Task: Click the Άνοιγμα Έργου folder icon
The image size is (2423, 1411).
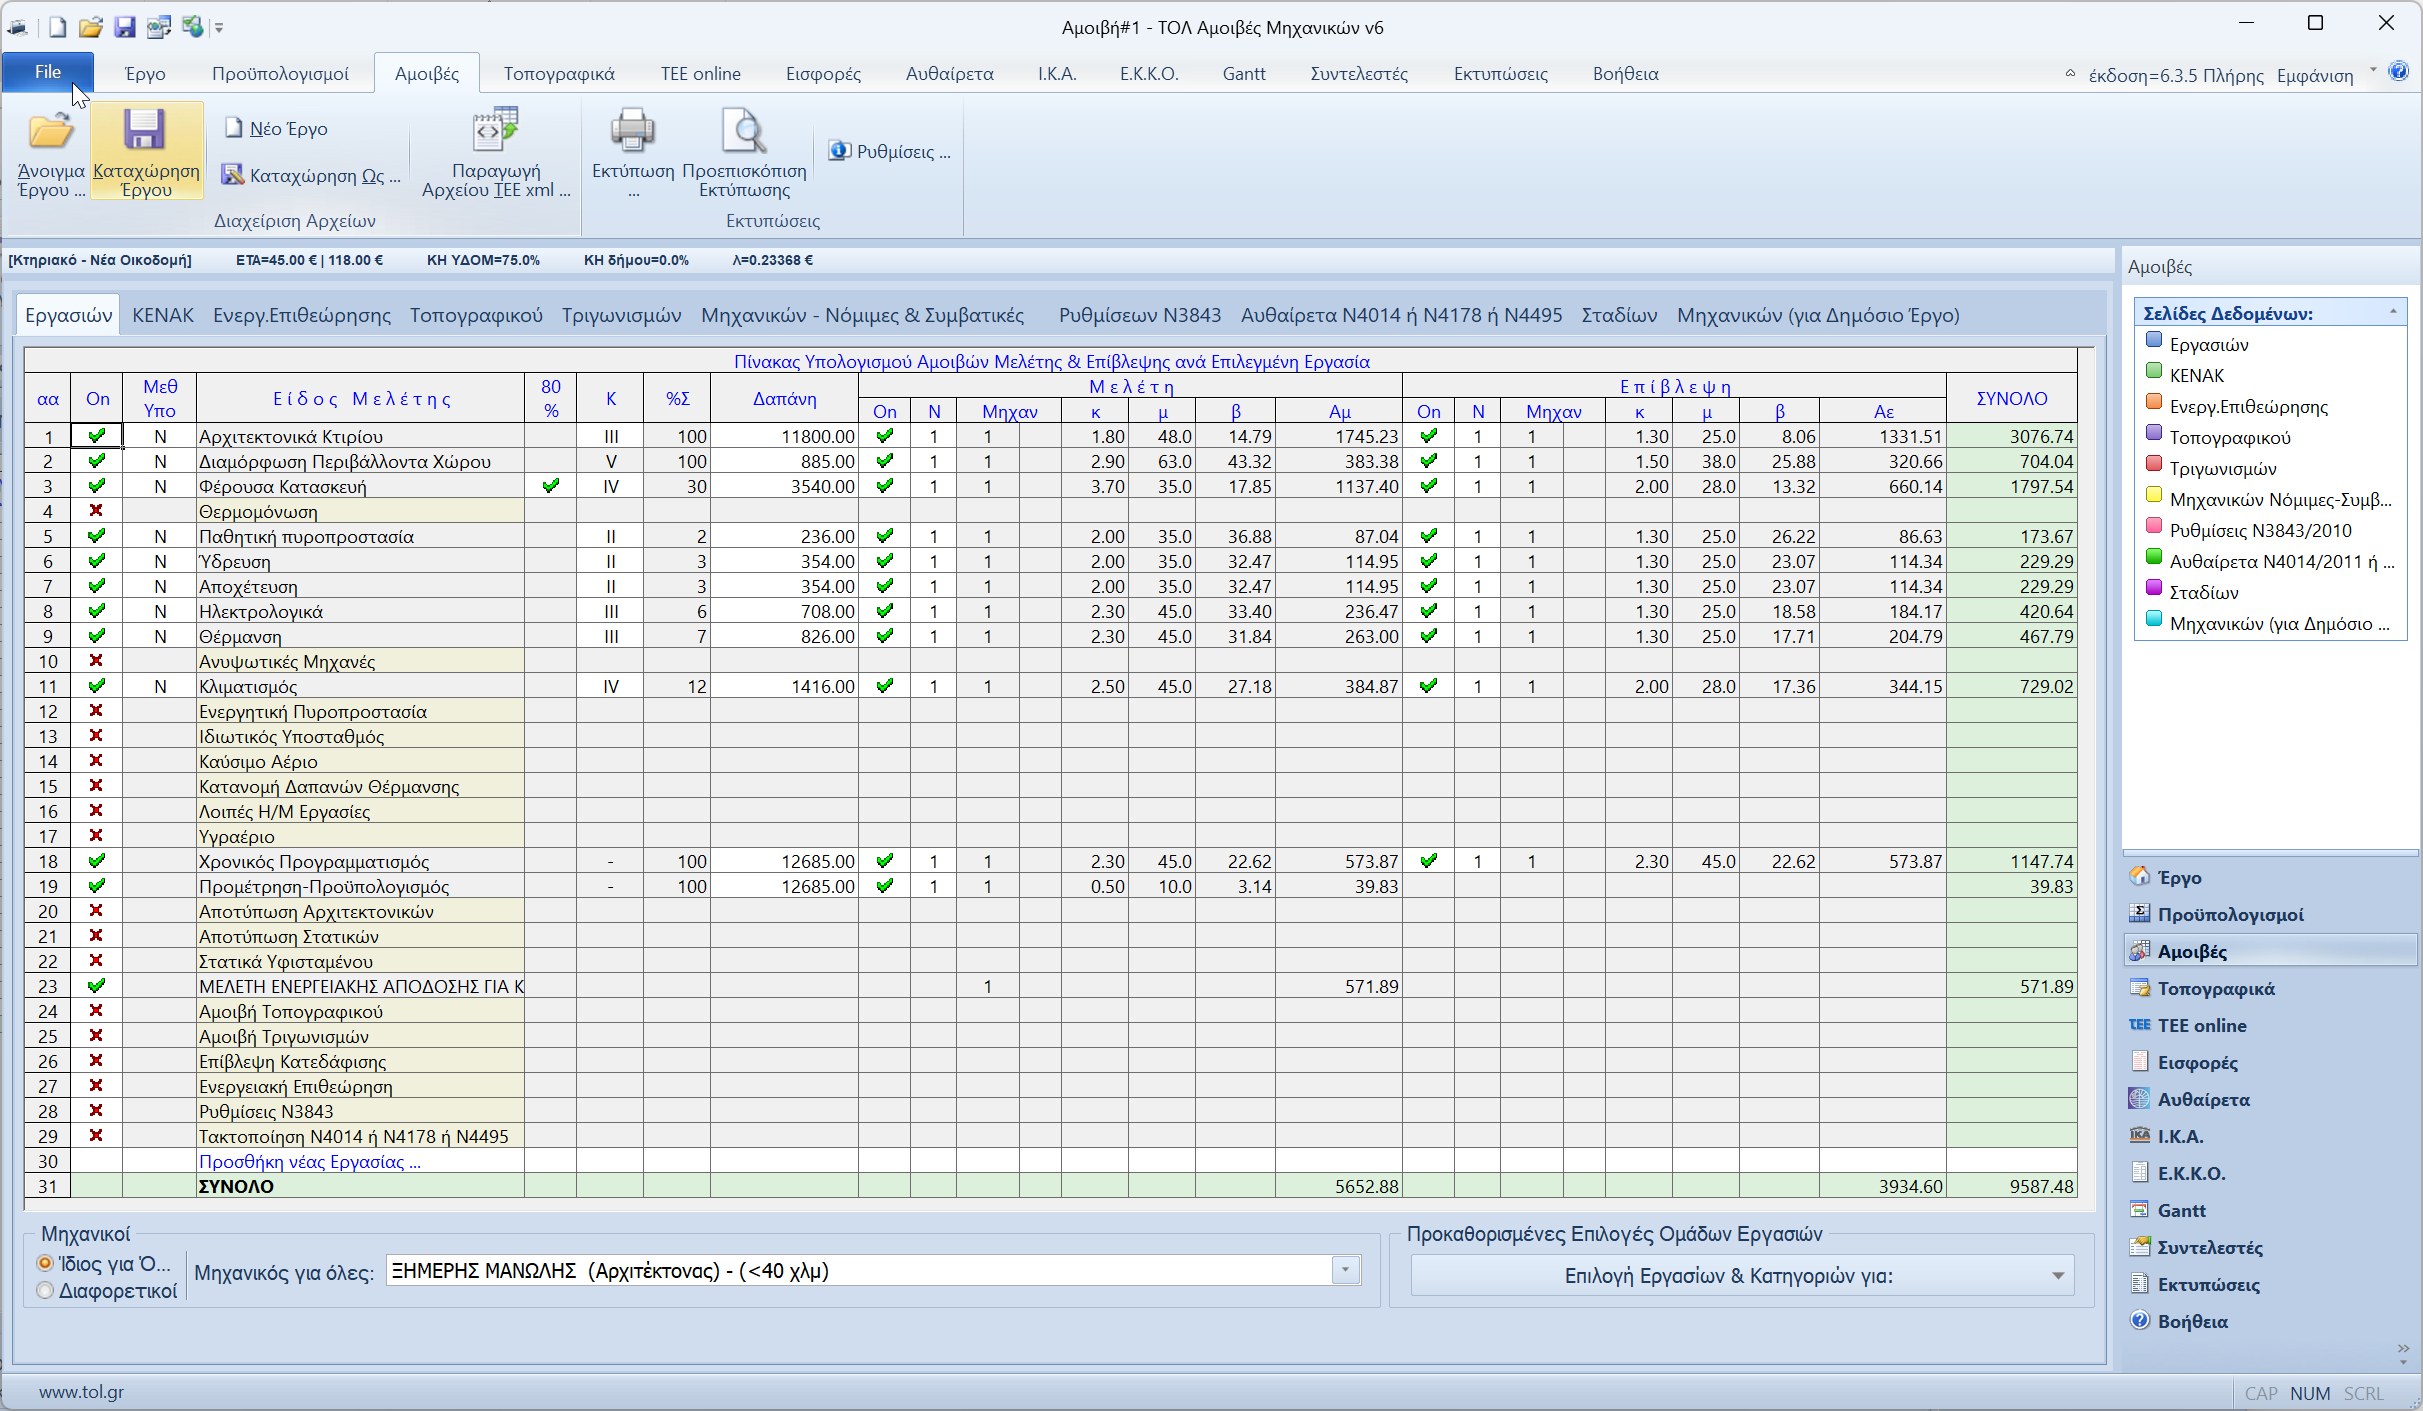Action: [50, 132]
